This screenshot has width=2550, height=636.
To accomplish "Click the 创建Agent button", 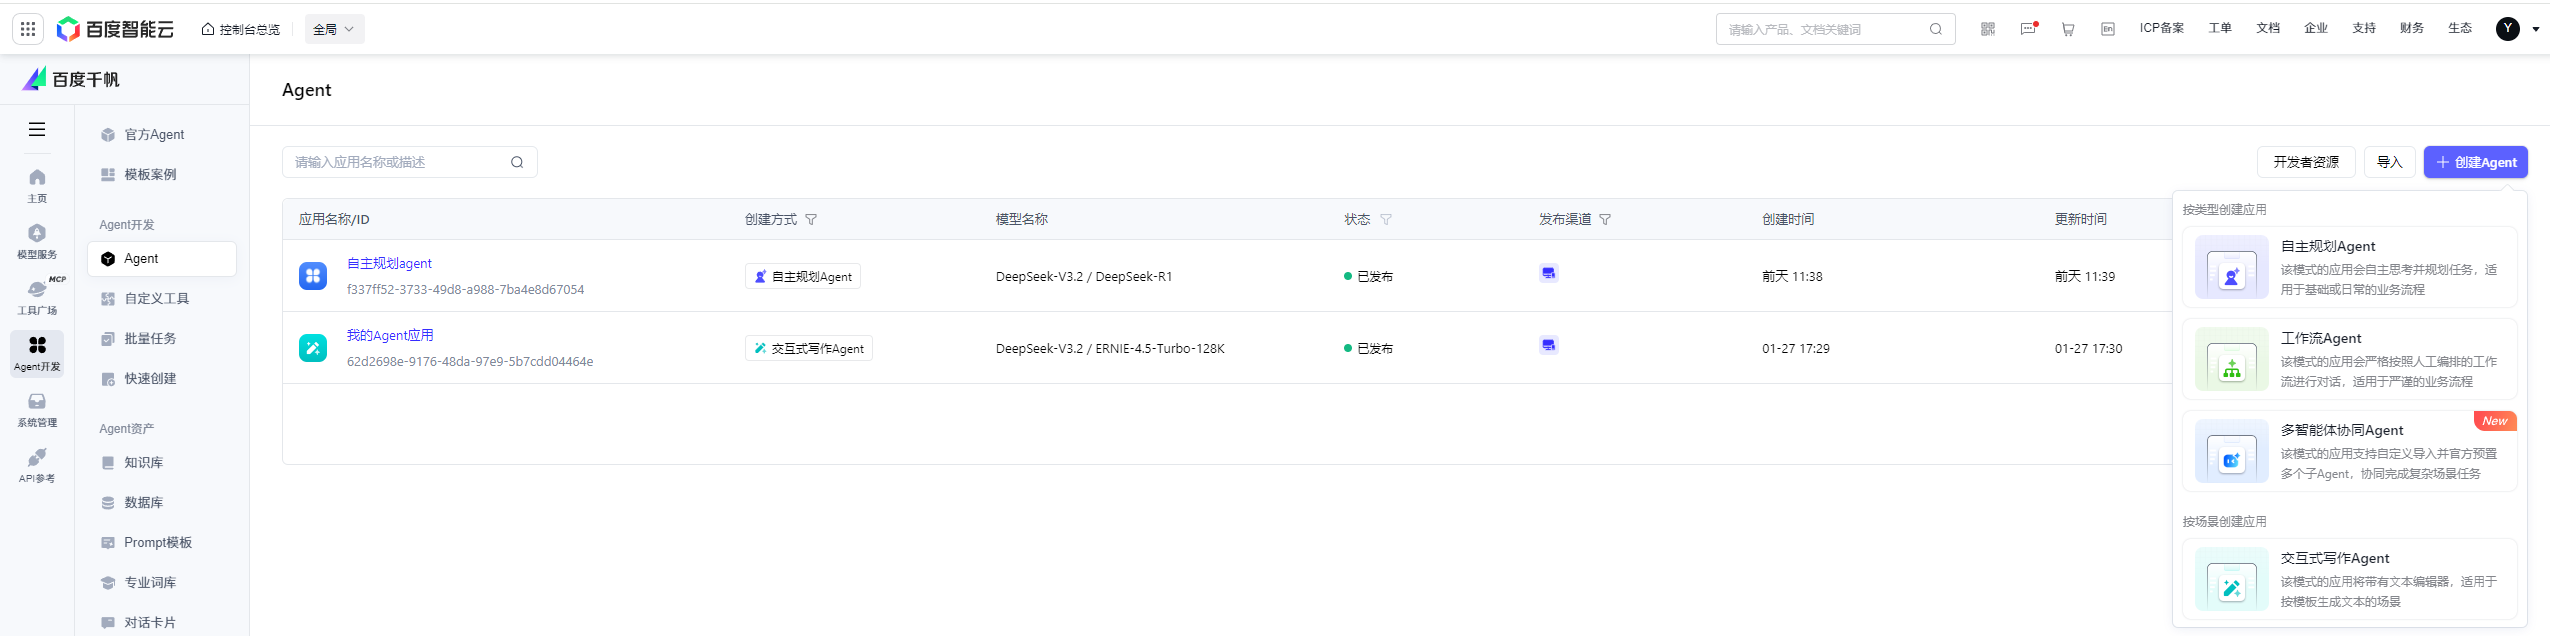I will tap(2475, 162).
